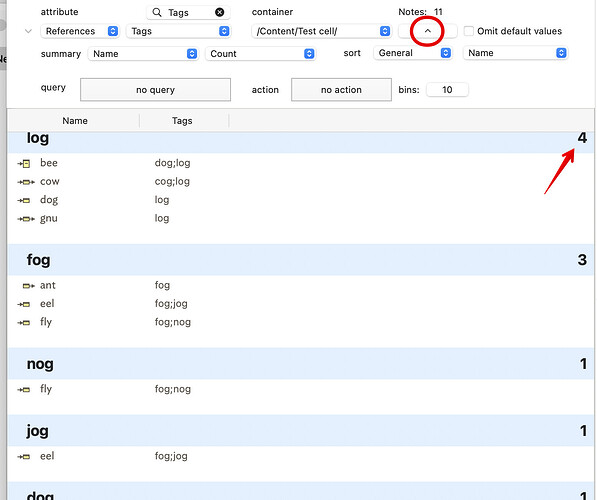Click the ant note icon
This screenshot has width=597, height=500.
pos(29,286)
